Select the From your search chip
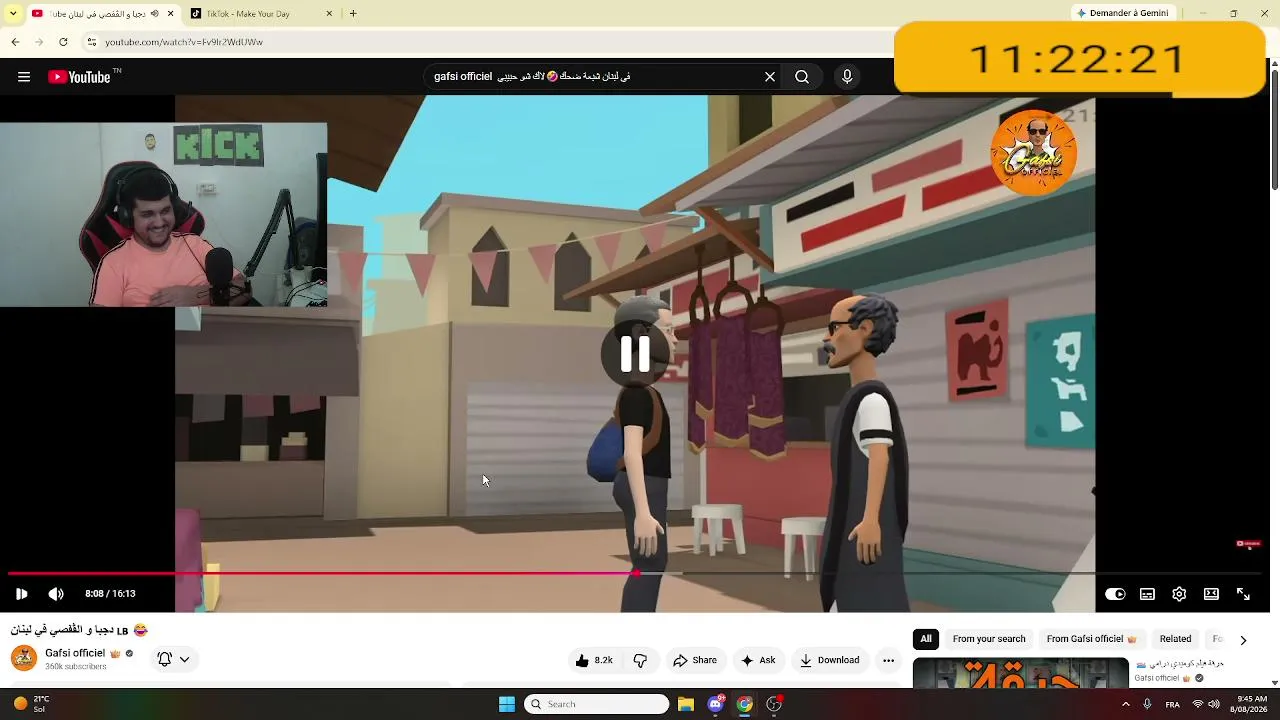This screenshot has height=720, width=1280. [989, 639]
